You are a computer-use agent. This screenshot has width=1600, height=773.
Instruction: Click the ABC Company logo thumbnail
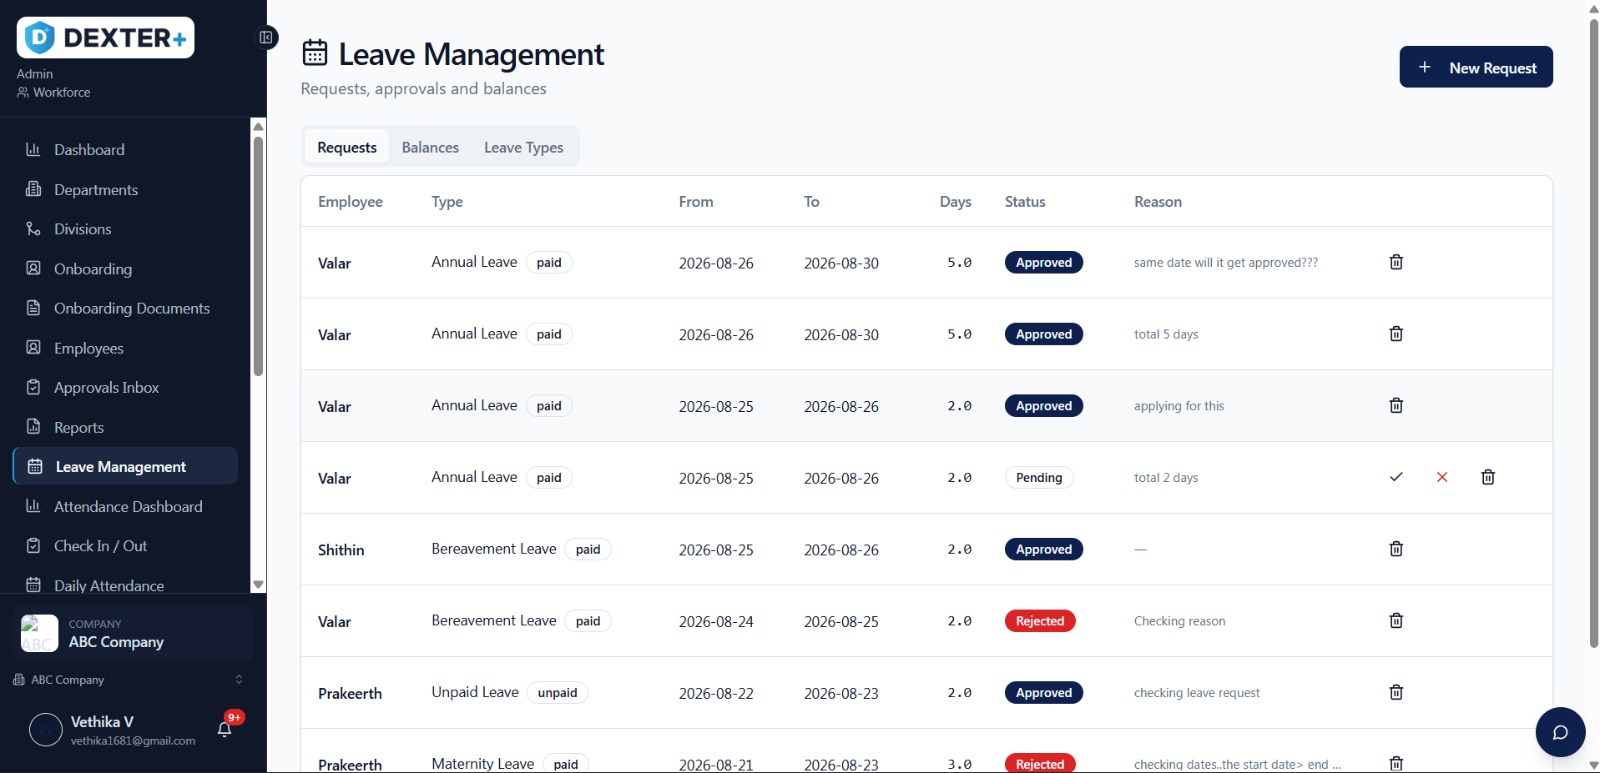tap(40, 633)
